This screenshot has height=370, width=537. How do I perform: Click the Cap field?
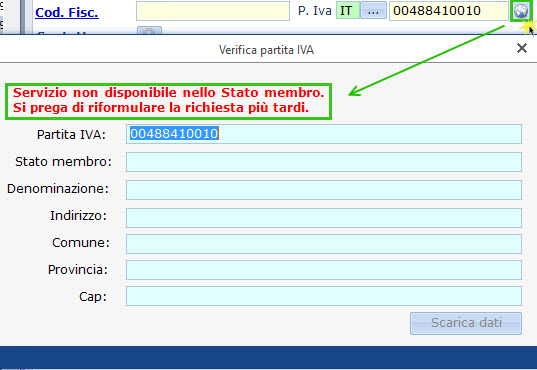click(324, 296)
